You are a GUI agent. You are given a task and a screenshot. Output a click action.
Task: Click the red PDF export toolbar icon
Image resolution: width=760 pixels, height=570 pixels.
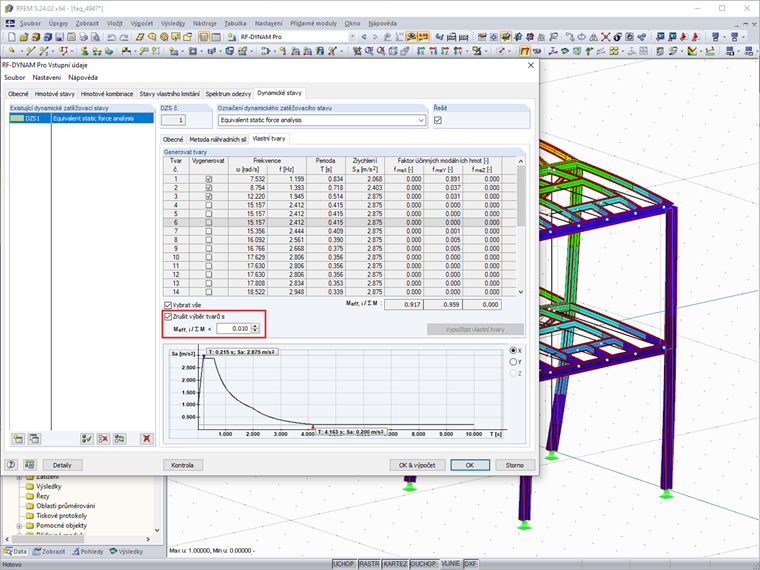pos(684,37)
